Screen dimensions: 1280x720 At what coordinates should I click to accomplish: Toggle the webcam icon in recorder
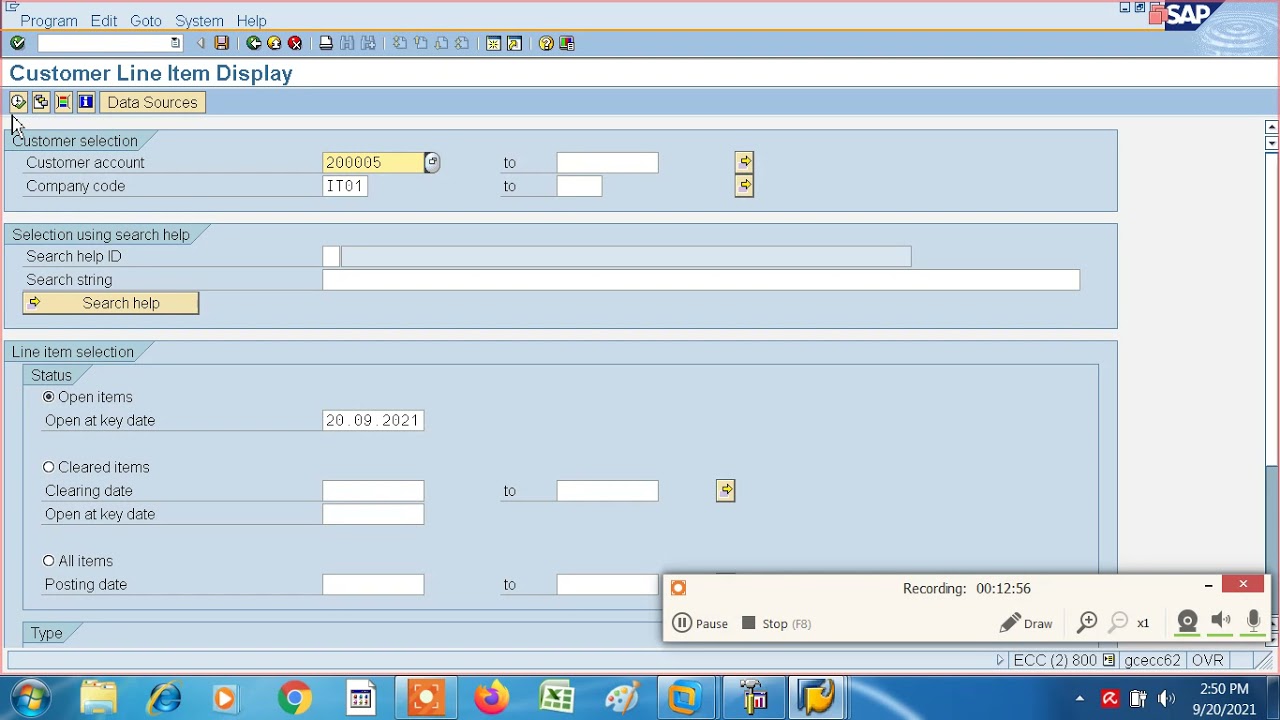[x=1187, y=622]
